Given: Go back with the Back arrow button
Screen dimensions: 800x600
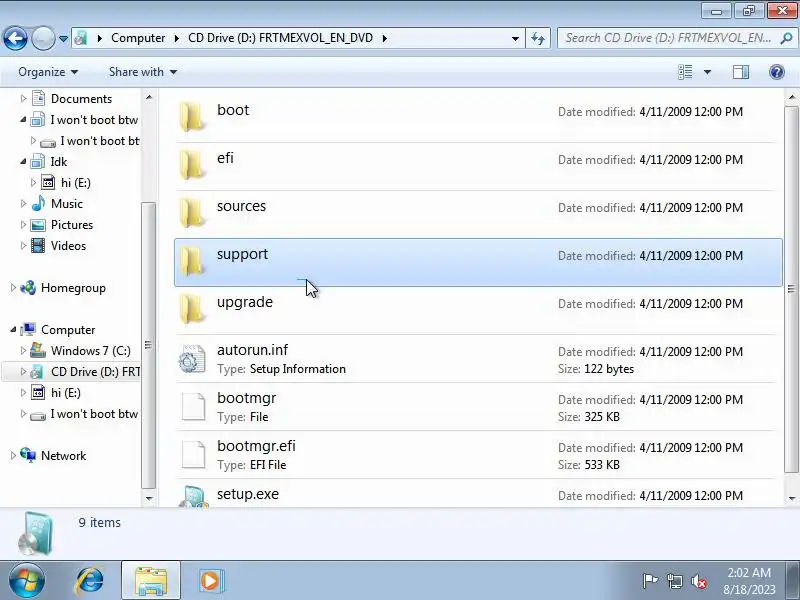Looking at the screenshot, I should pyautogui.click(x=15, y=38).
